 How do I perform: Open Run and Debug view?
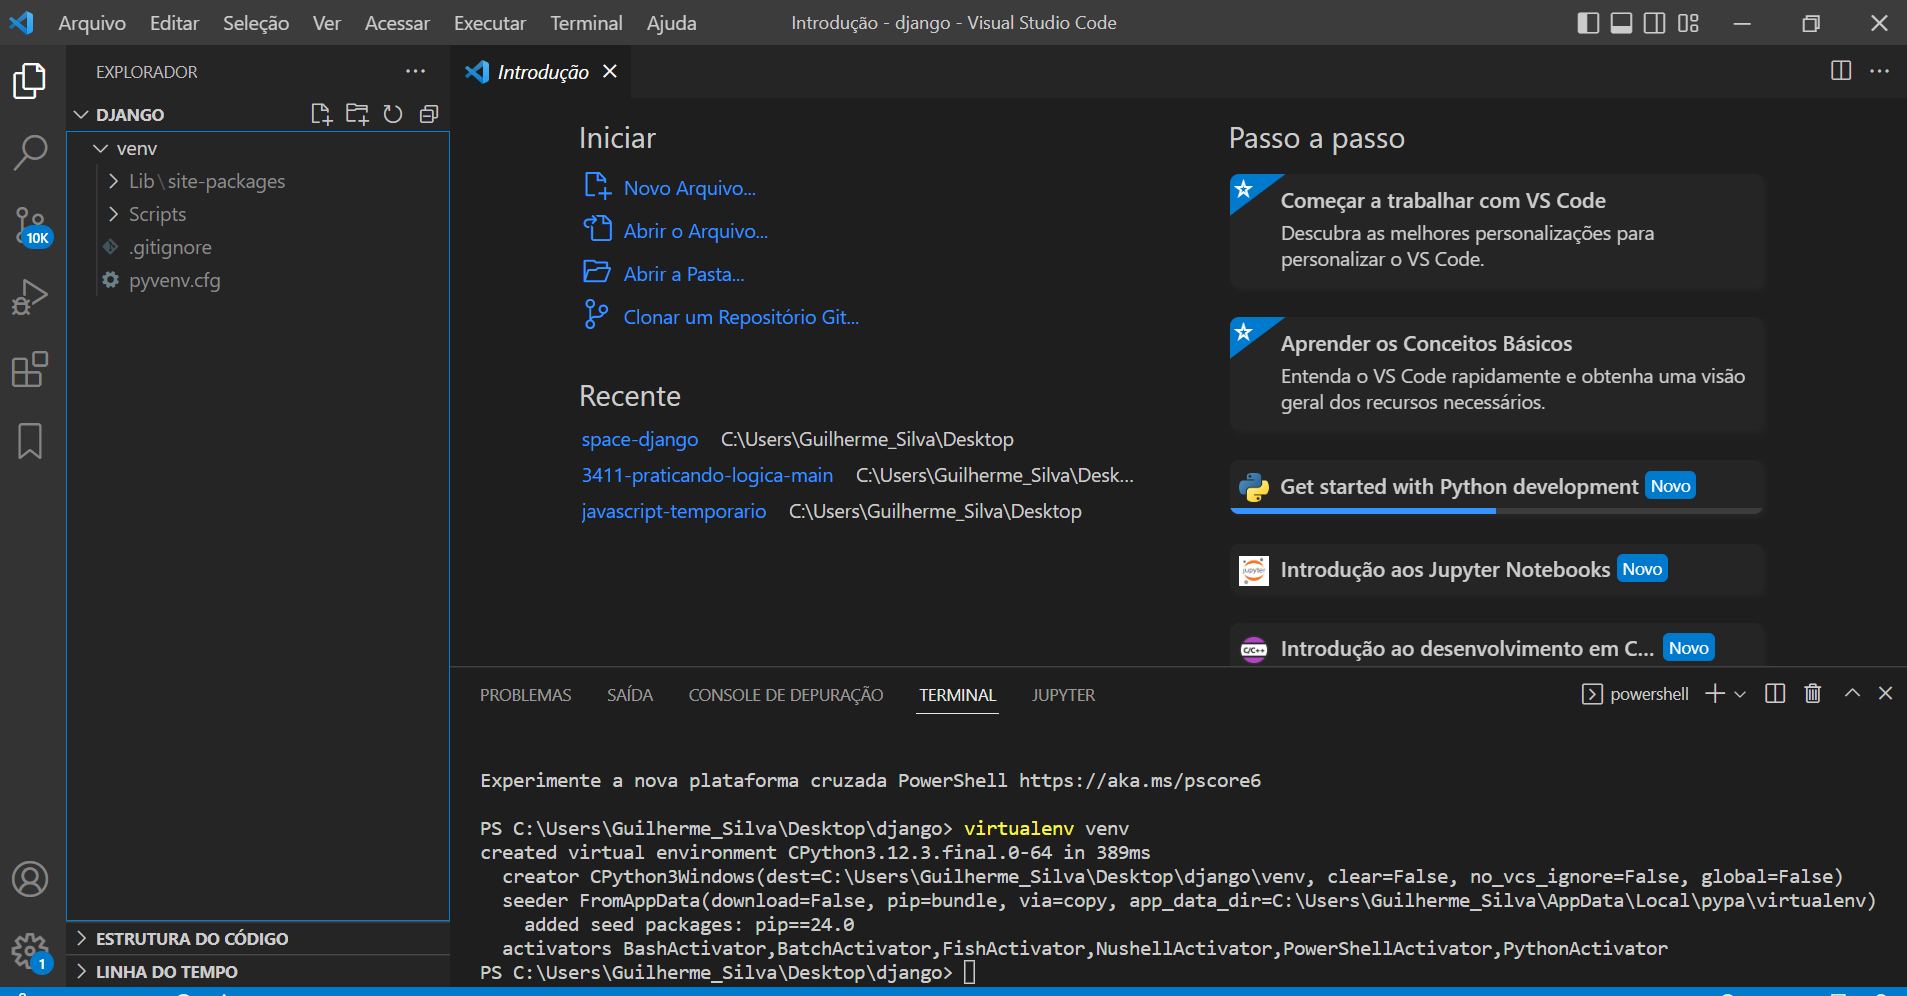30,297
